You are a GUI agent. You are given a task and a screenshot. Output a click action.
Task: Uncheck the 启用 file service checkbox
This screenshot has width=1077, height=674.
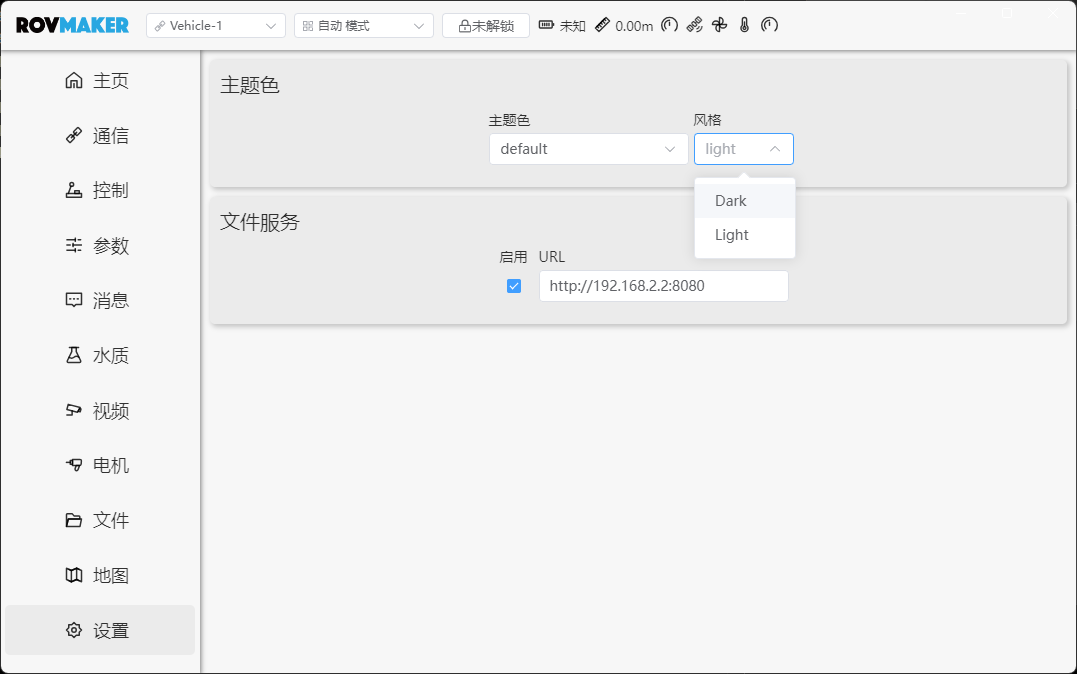[x=513, y=285]
